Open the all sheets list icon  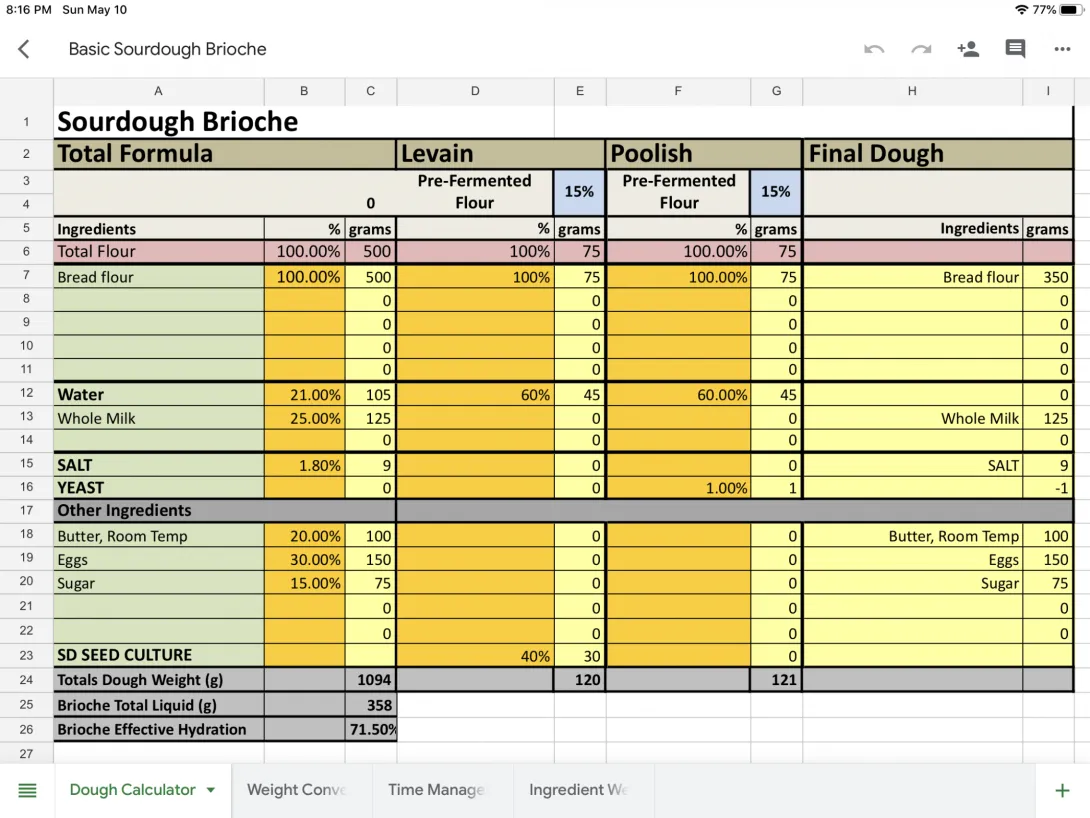27,791
